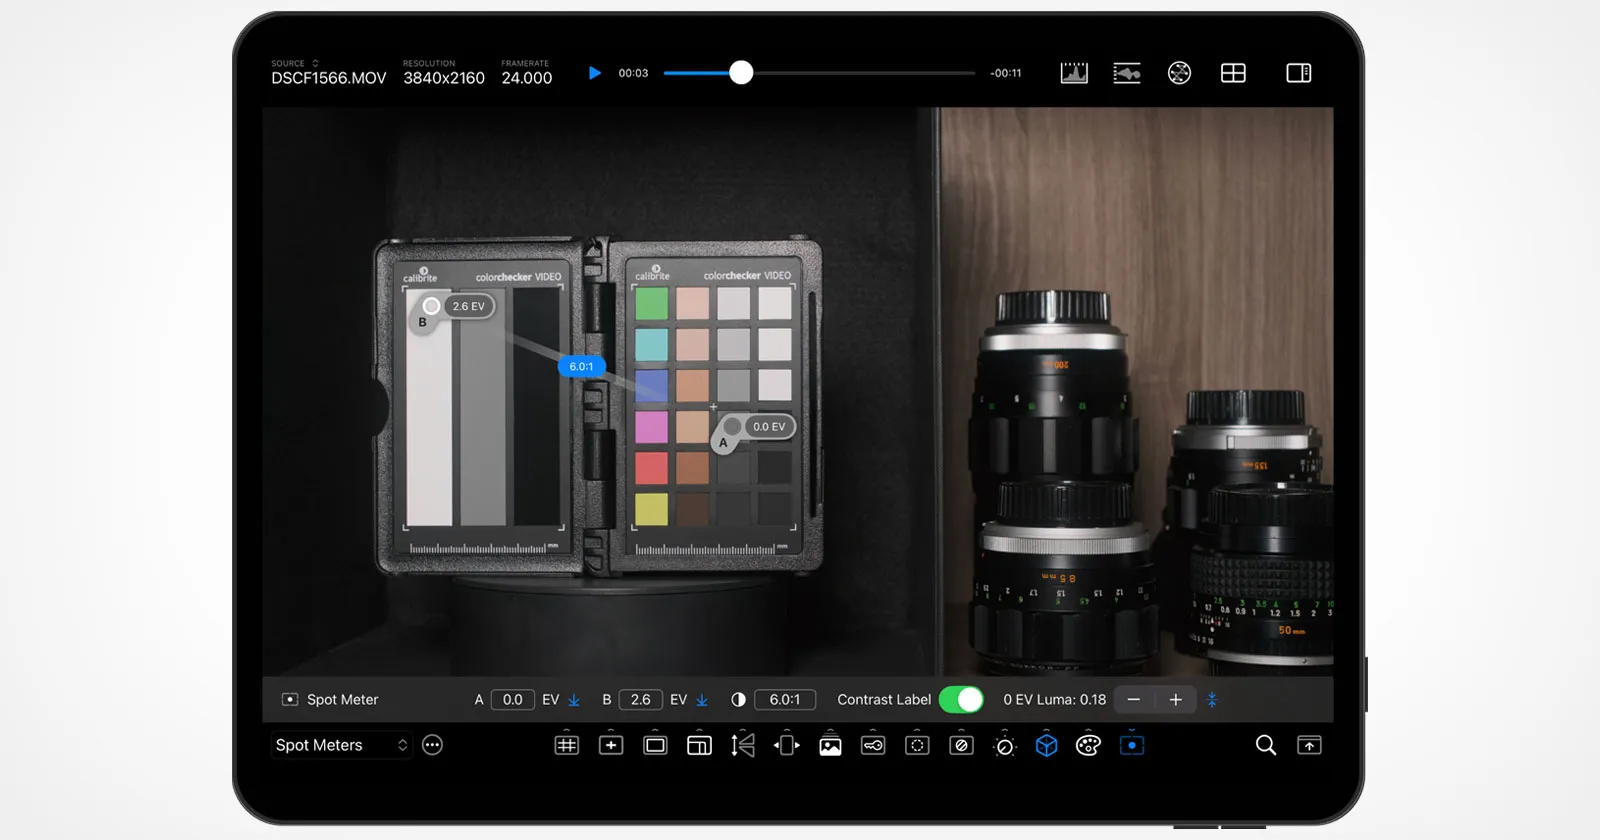
Task: Show the right sidebar panel
Action: click(1299, 73)
